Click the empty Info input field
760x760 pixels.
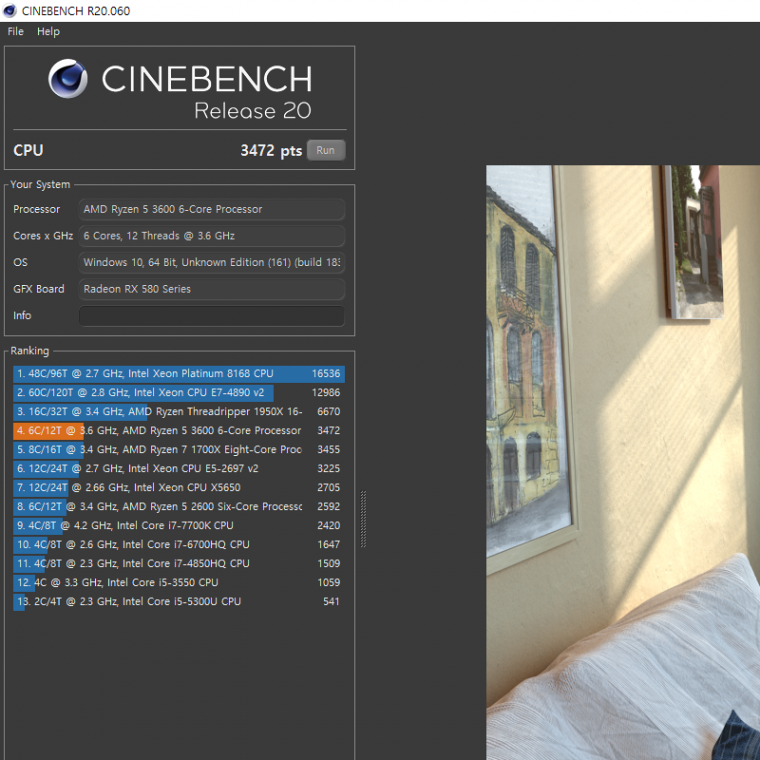(x=212, y=316)
